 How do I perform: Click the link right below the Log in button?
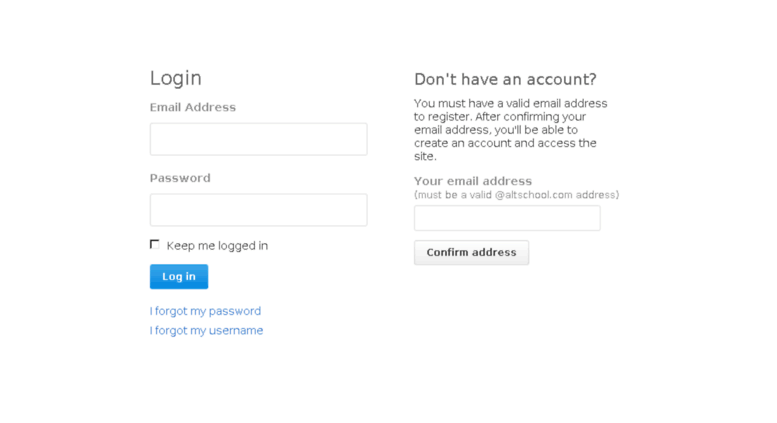pyautogui.click(x=205, y=311)
